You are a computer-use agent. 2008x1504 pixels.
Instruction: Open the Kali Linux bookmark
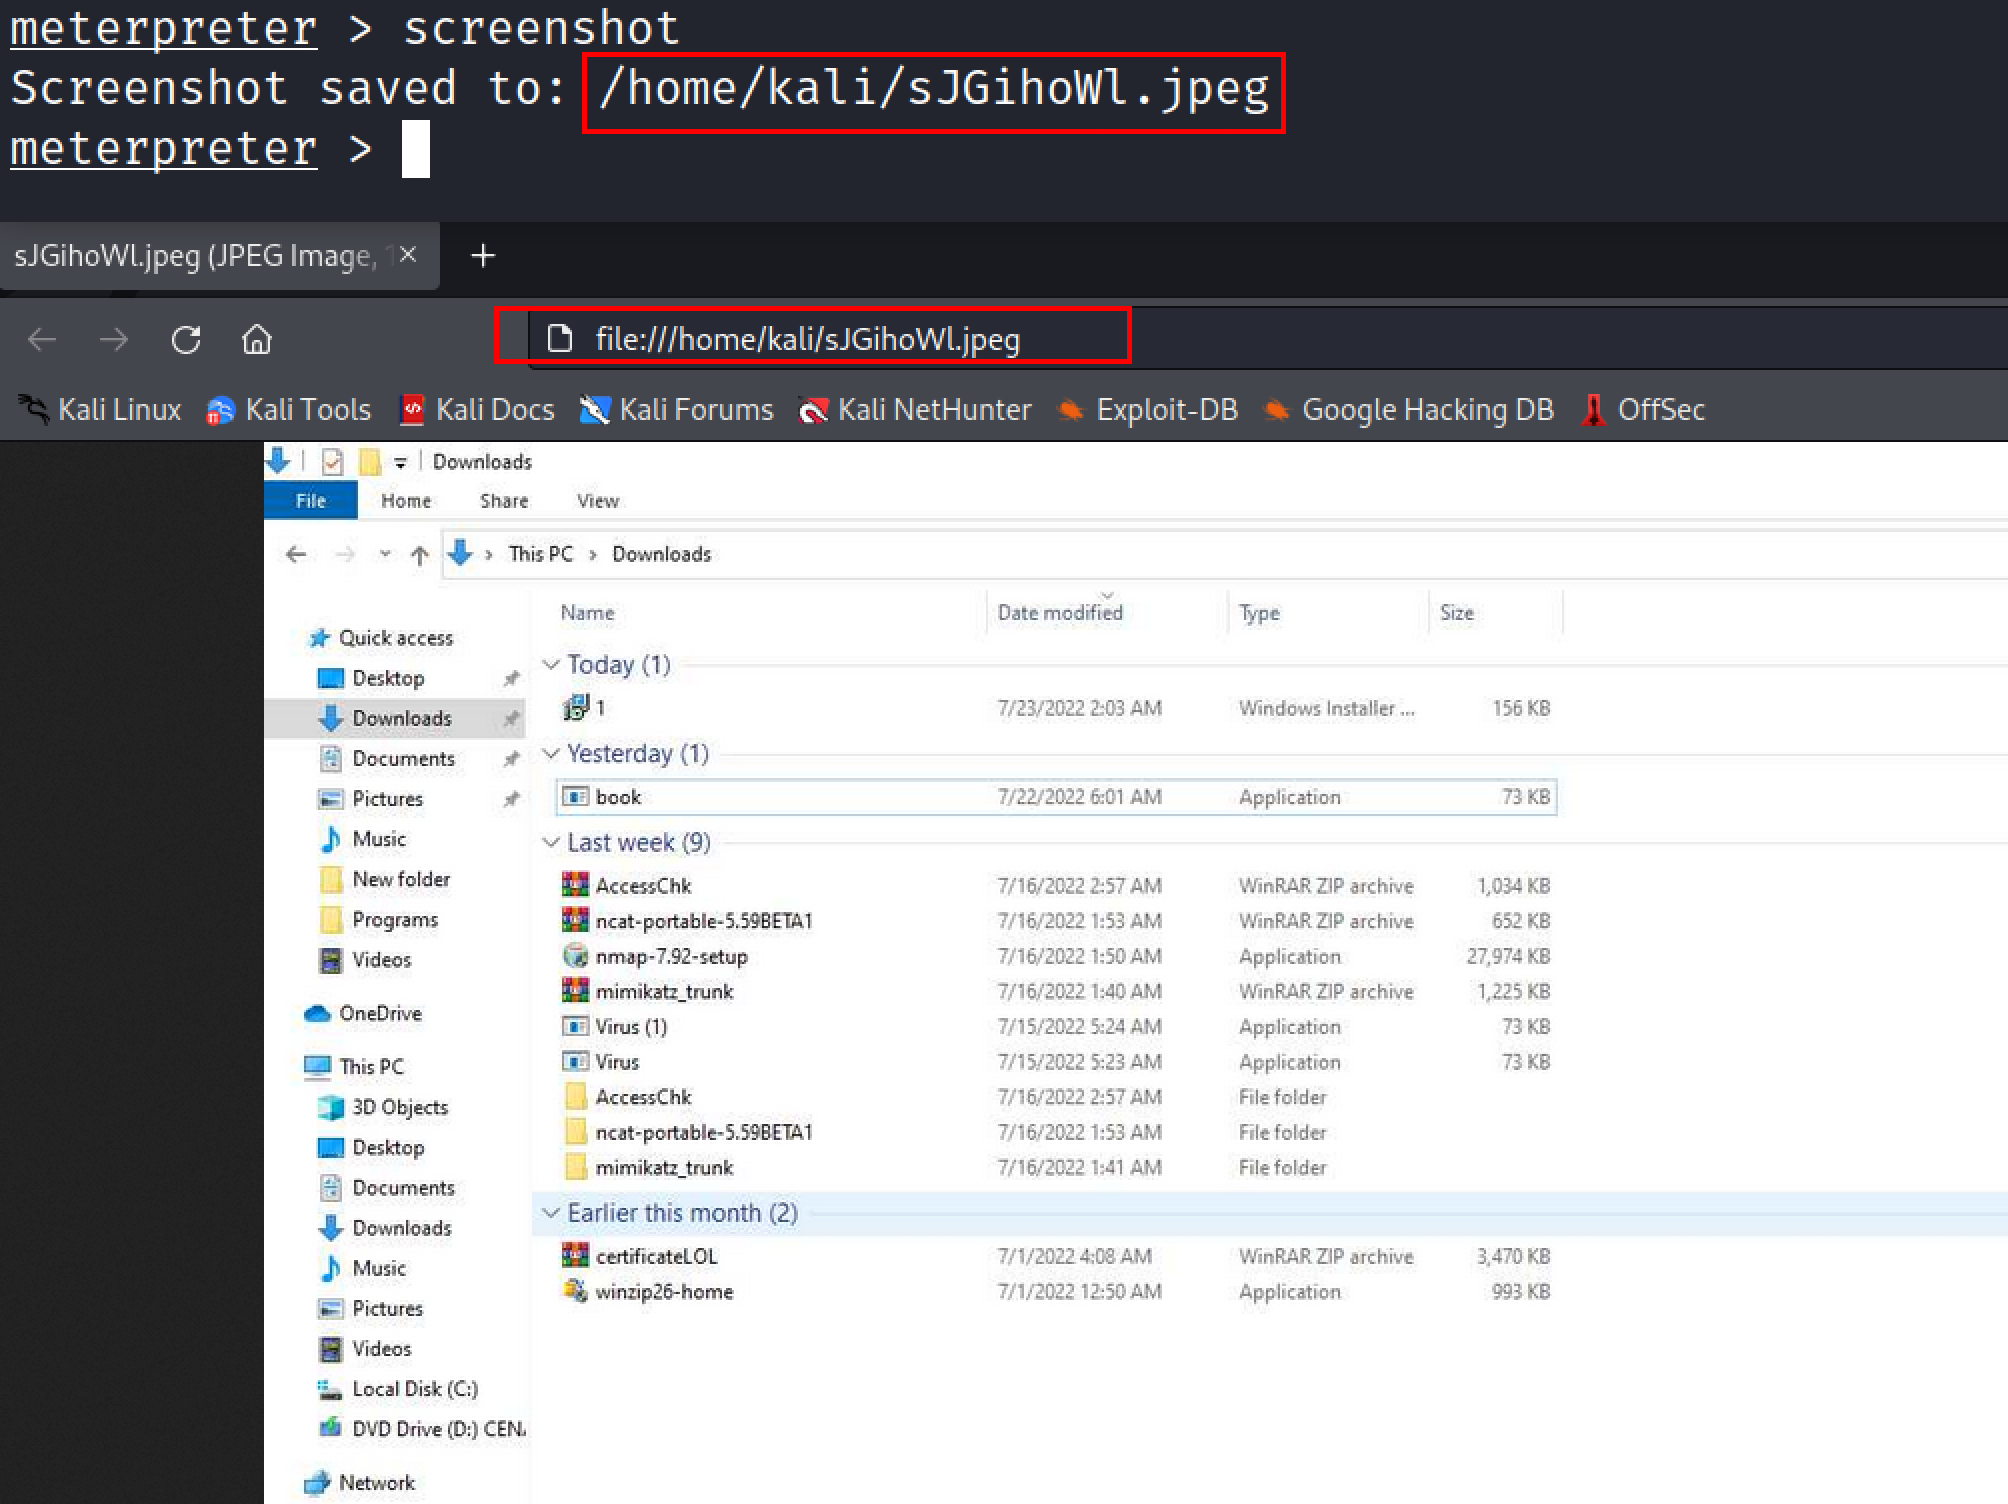100,409
